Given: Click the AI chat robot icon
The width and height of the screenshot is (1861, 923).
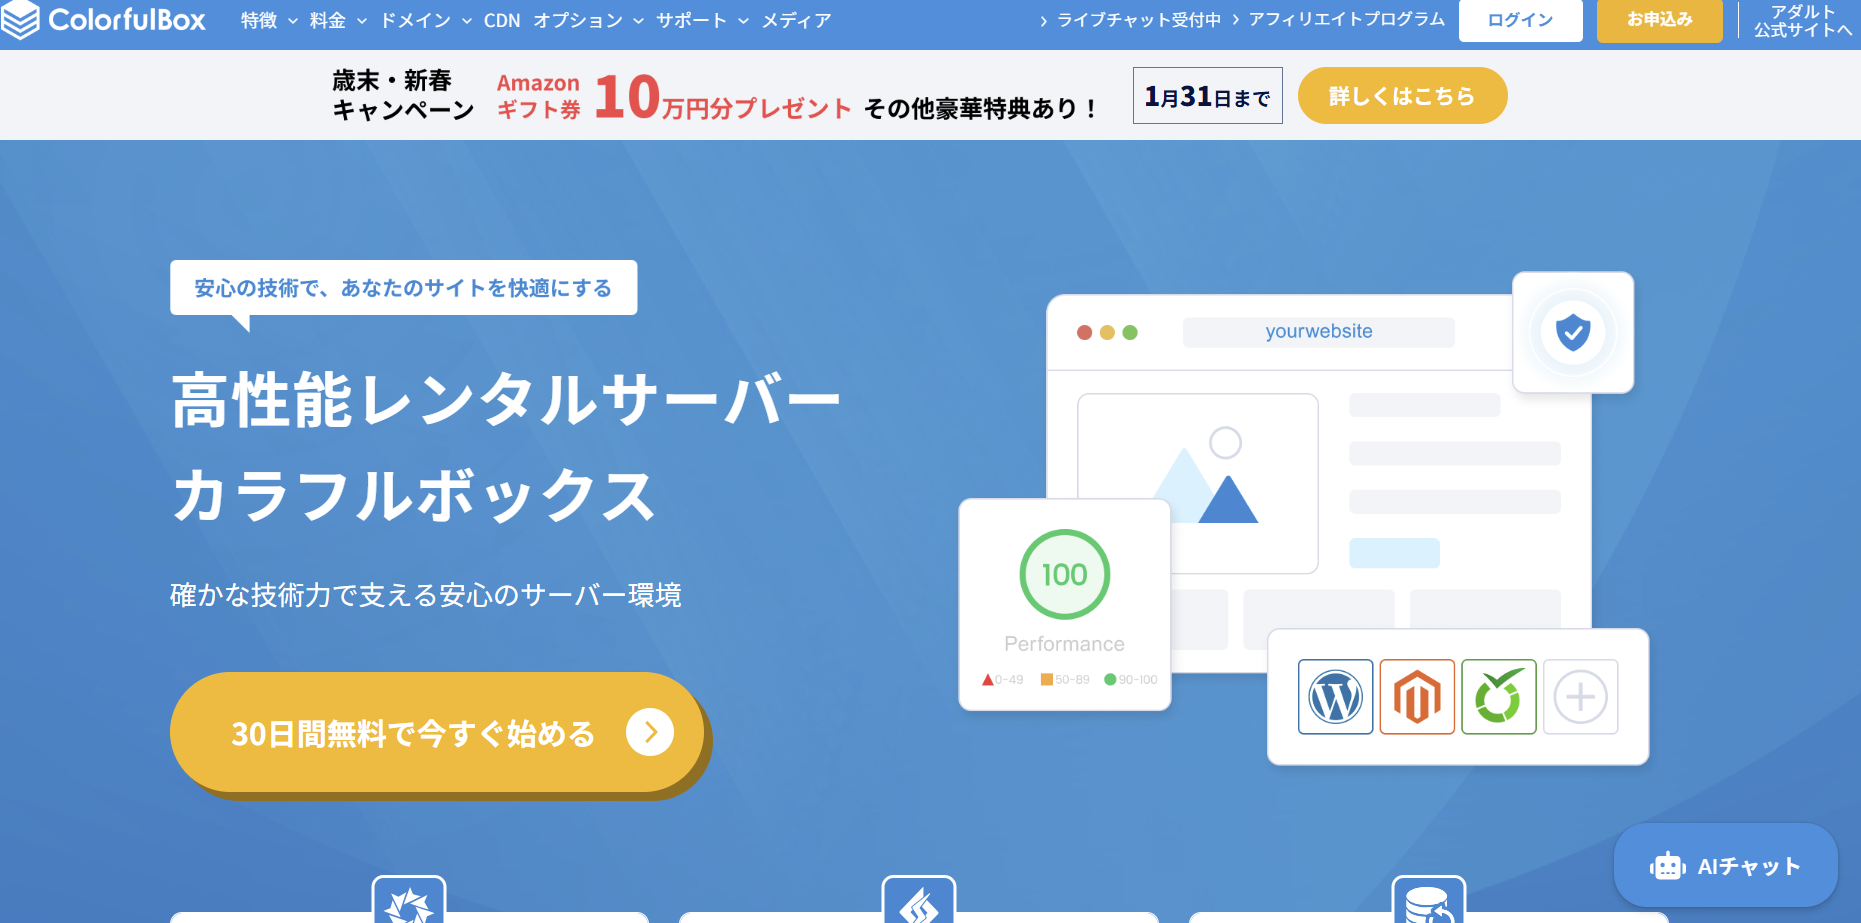Looking at the screenshot, I should 1667,866.
